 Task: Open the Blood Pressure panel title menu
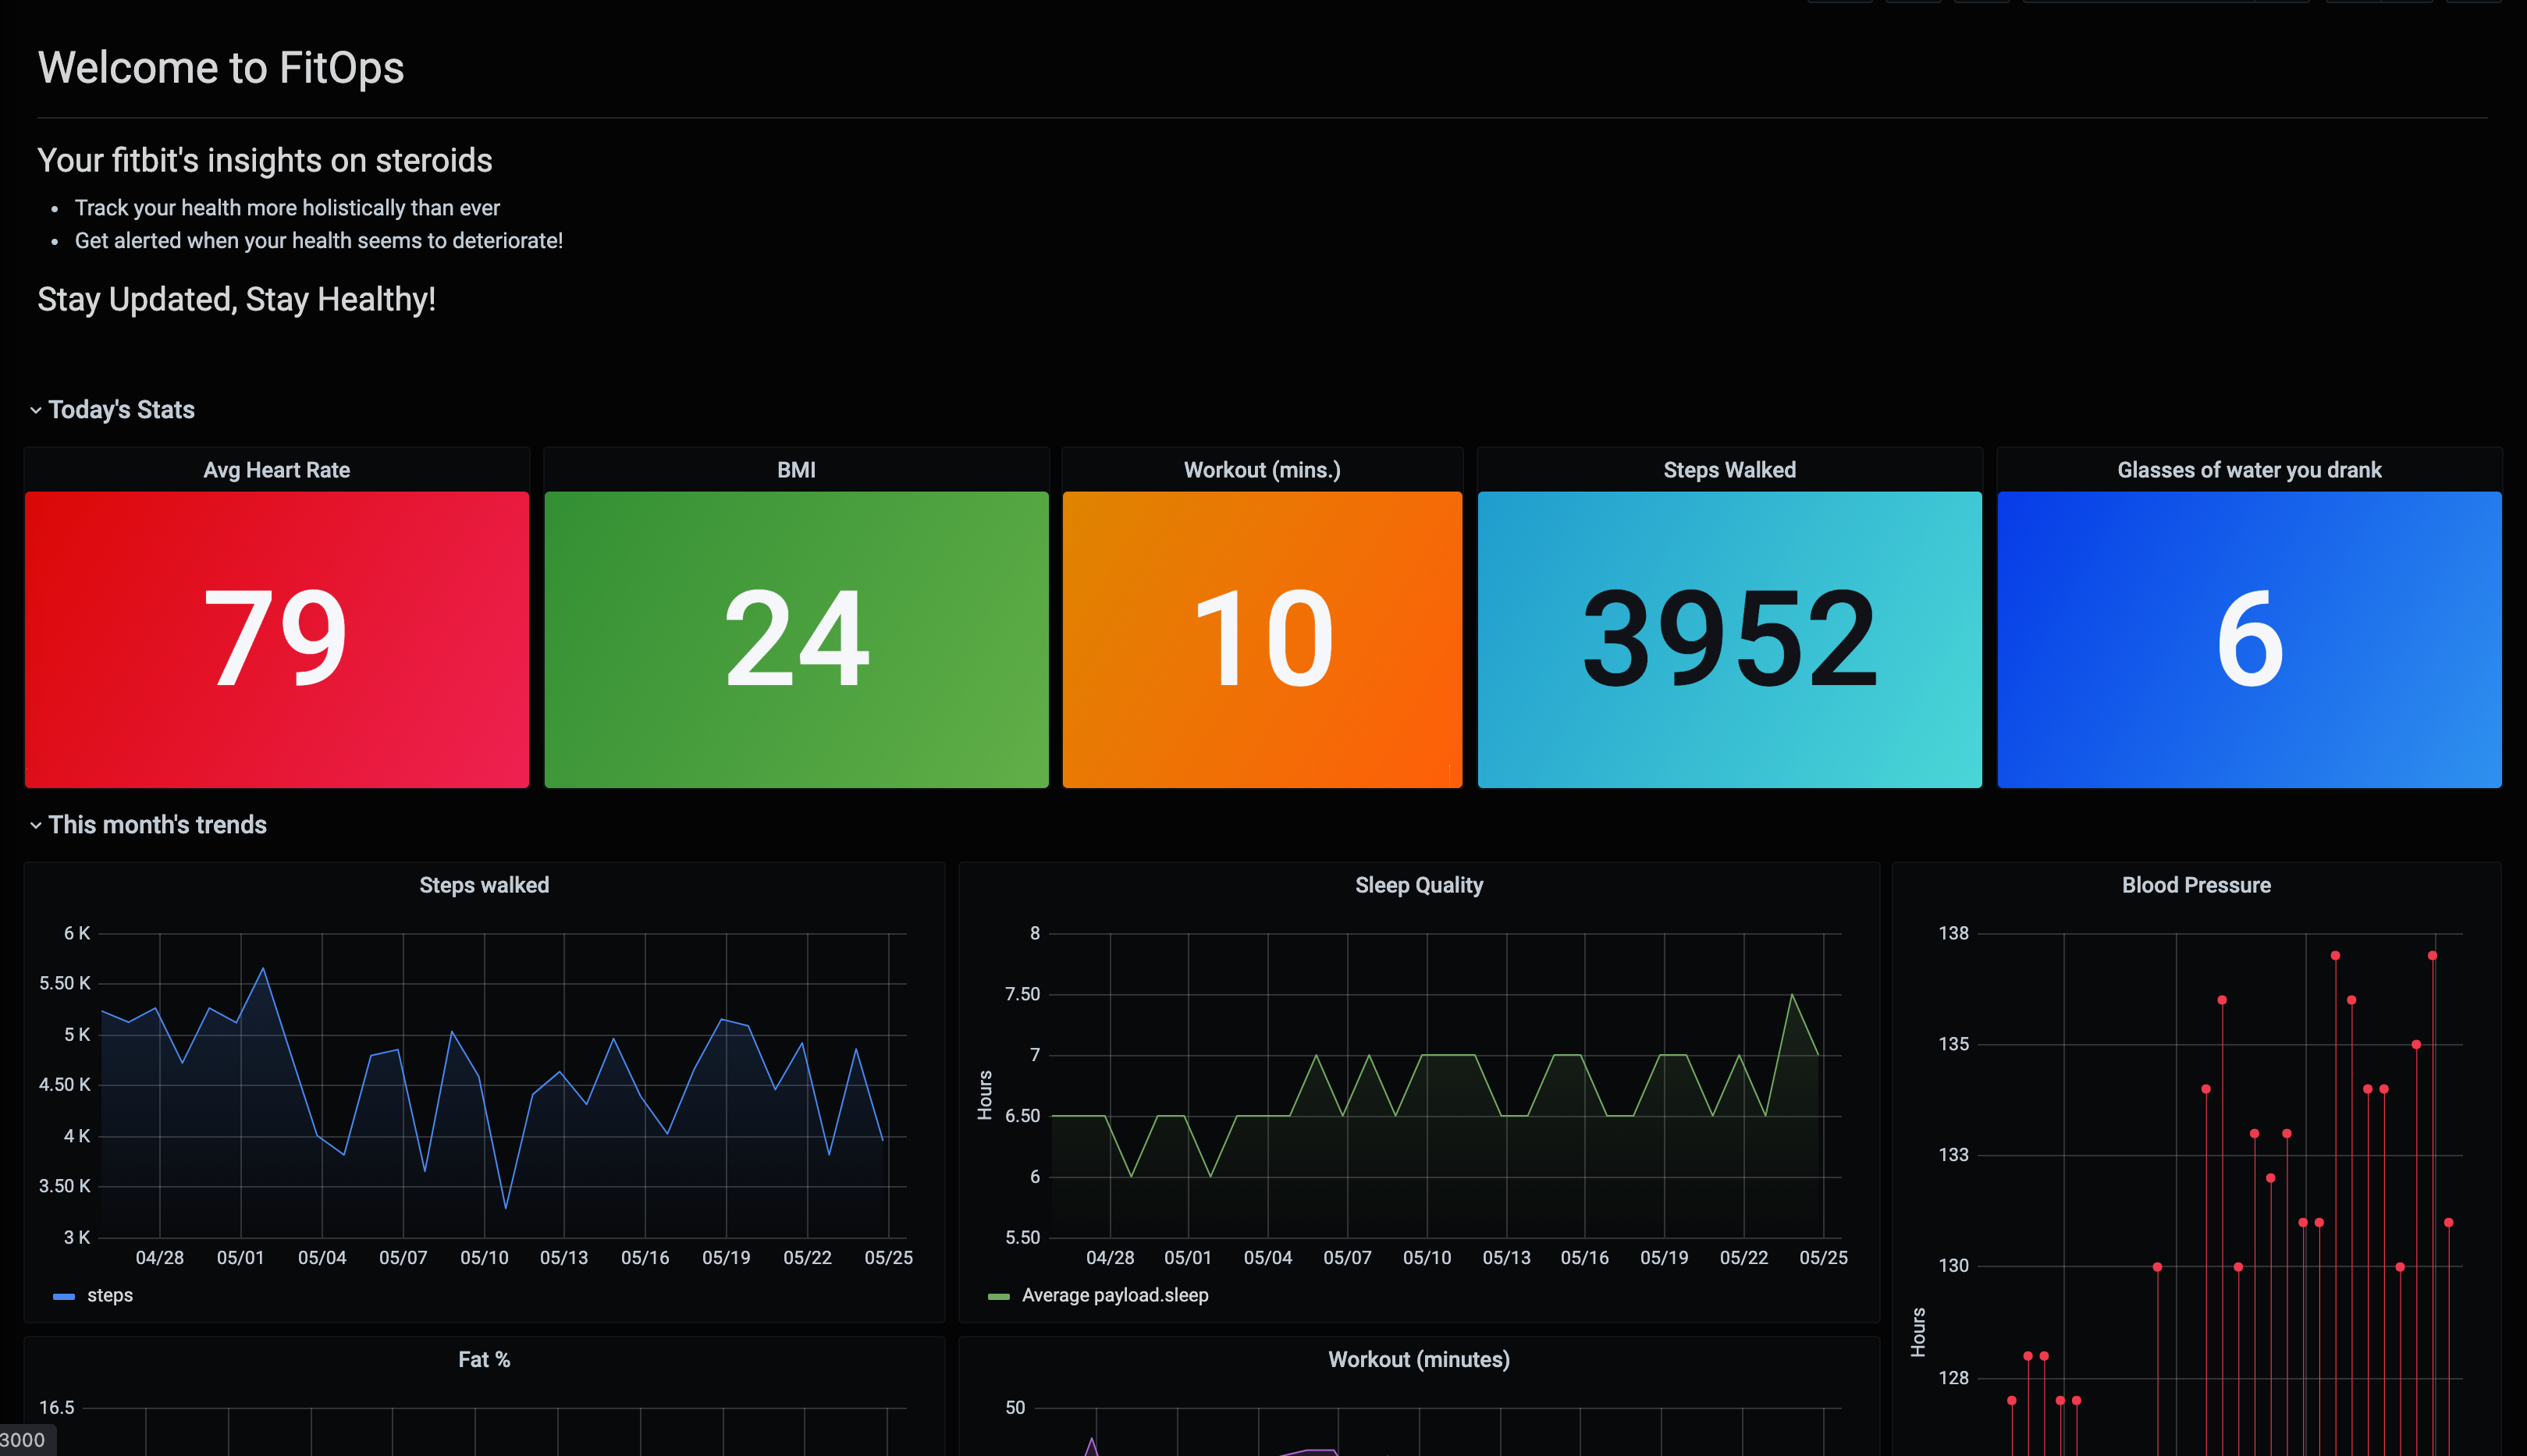[x=2196, y=885]
